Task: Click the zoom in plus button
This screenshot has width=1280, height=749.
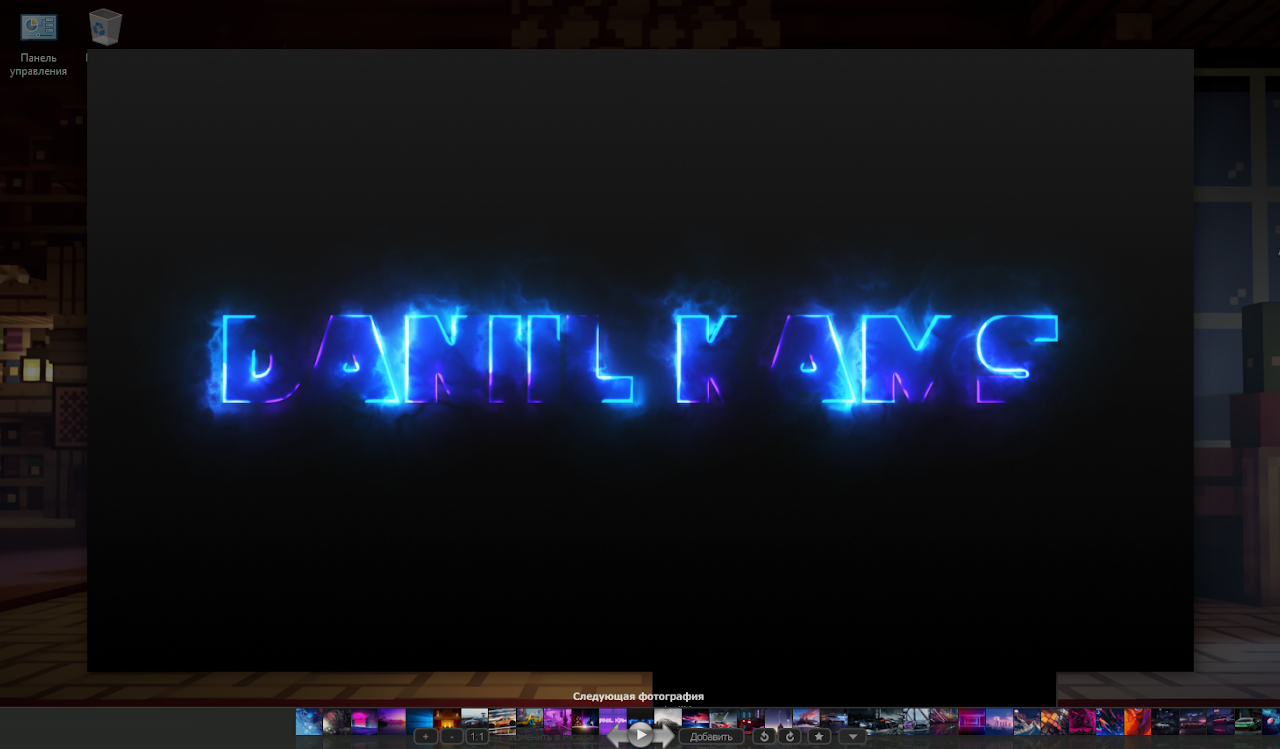Action: (x=426, y=737)
